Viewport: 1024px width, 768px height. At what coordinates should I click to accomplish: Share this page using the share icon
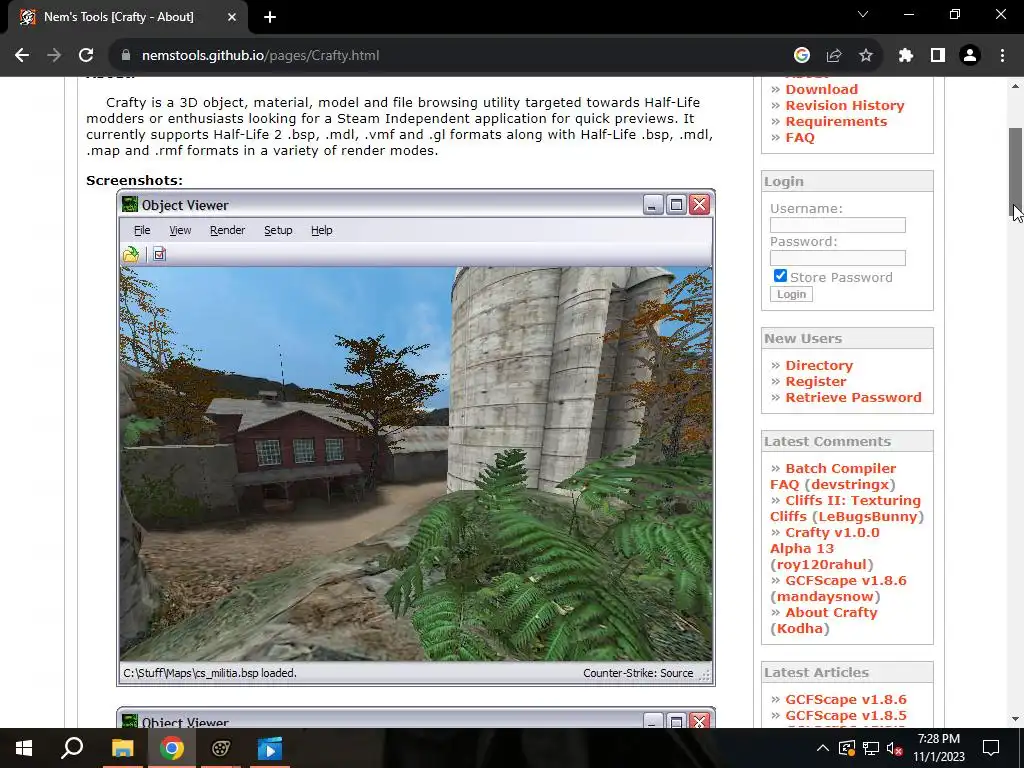pos(834,56)
